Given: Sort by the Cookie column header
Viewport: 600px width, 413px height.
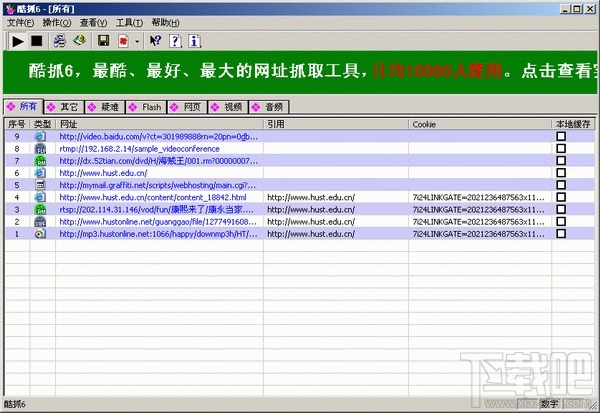Looking at the screenshot, I should tap(480, 124).
